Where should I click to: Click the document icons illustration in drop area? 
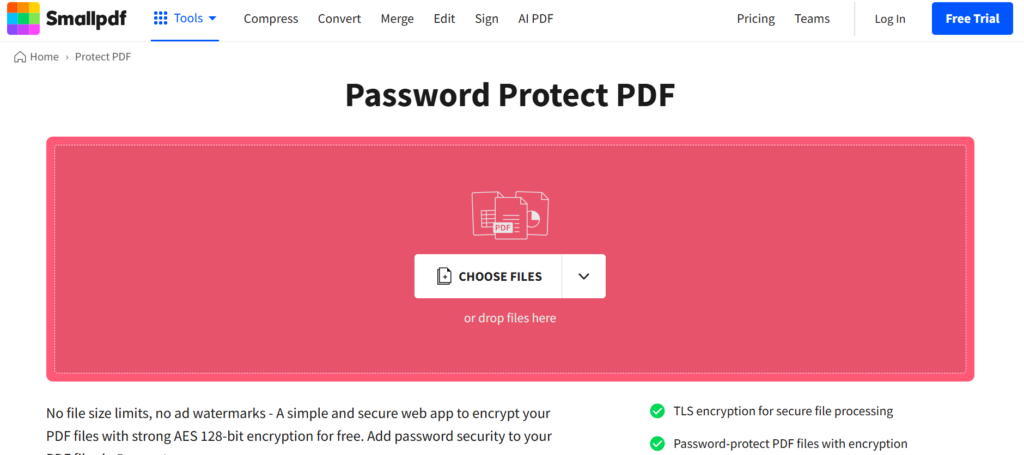point(510,215)
